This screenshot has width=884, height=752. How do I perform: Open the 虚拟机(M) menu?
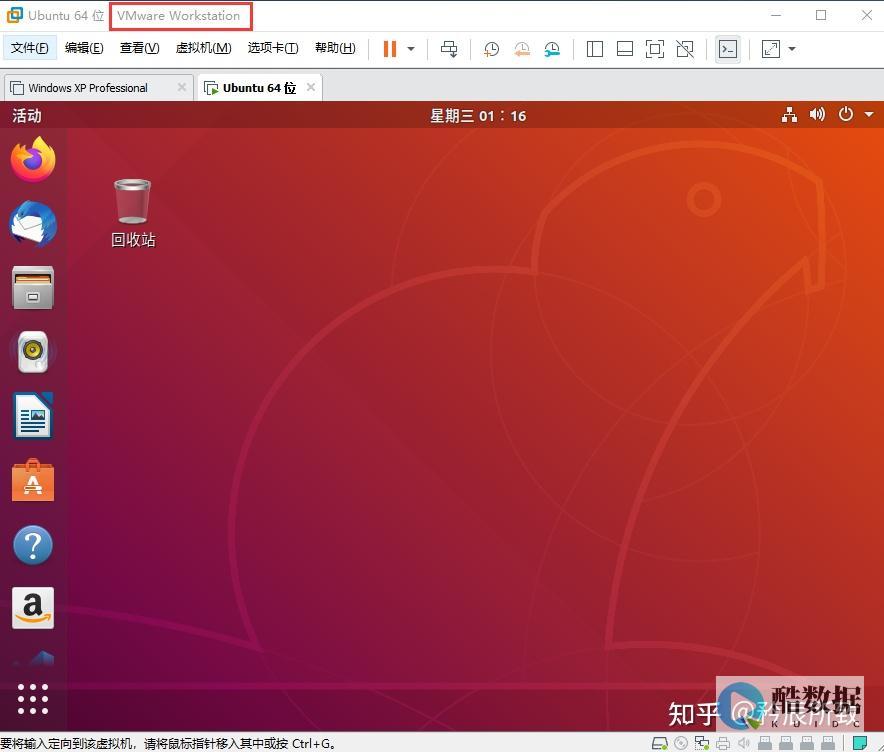204,48
